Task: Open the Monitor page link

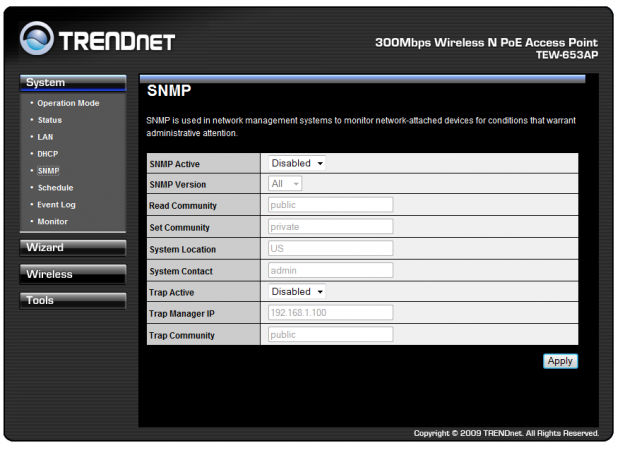Action: (52, 222)
